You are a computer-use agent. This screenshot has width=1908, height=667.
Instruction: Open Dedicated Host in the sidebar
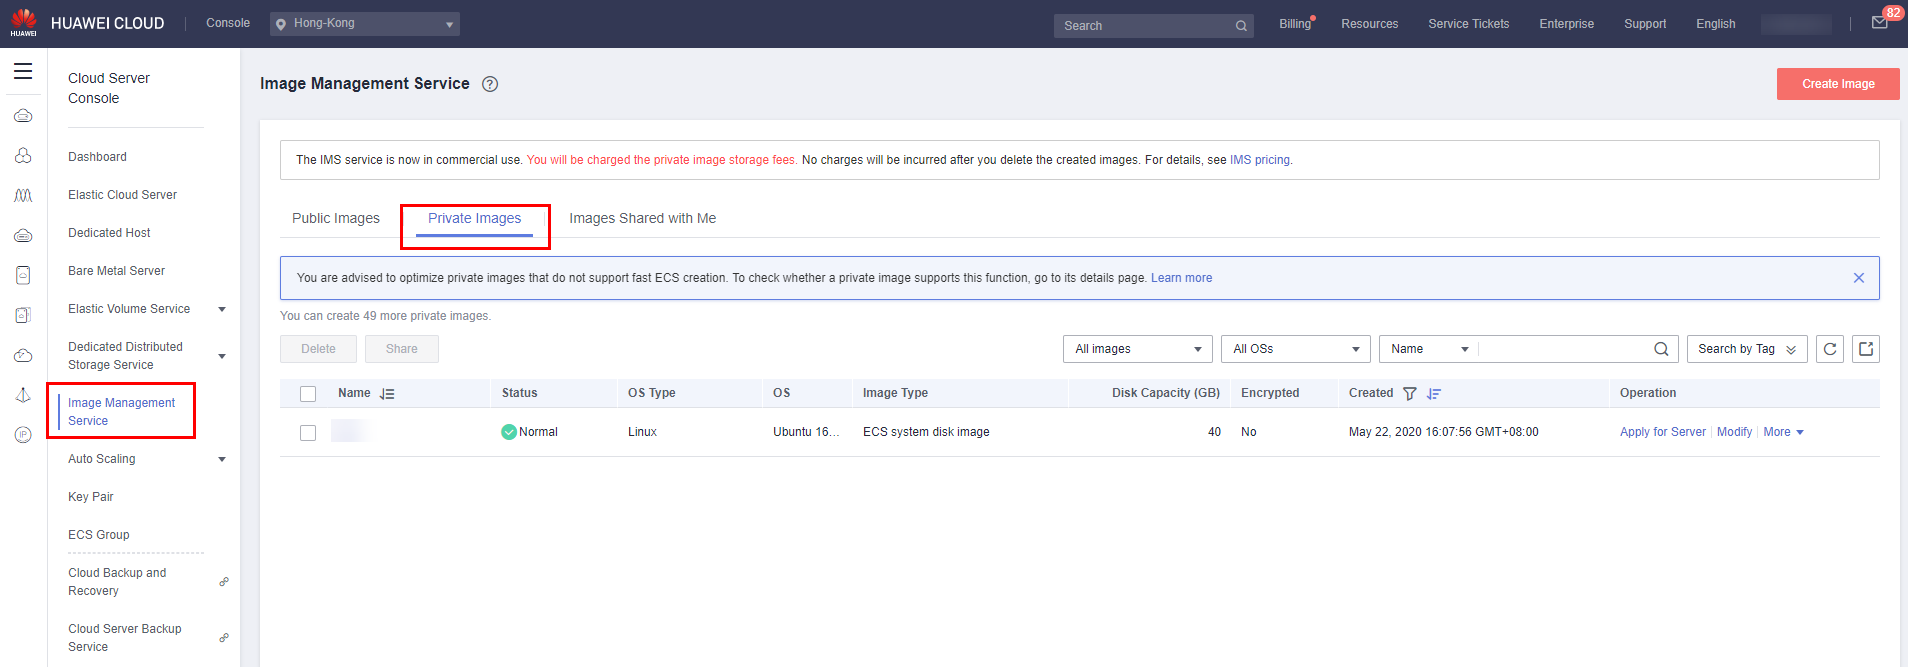110,233
